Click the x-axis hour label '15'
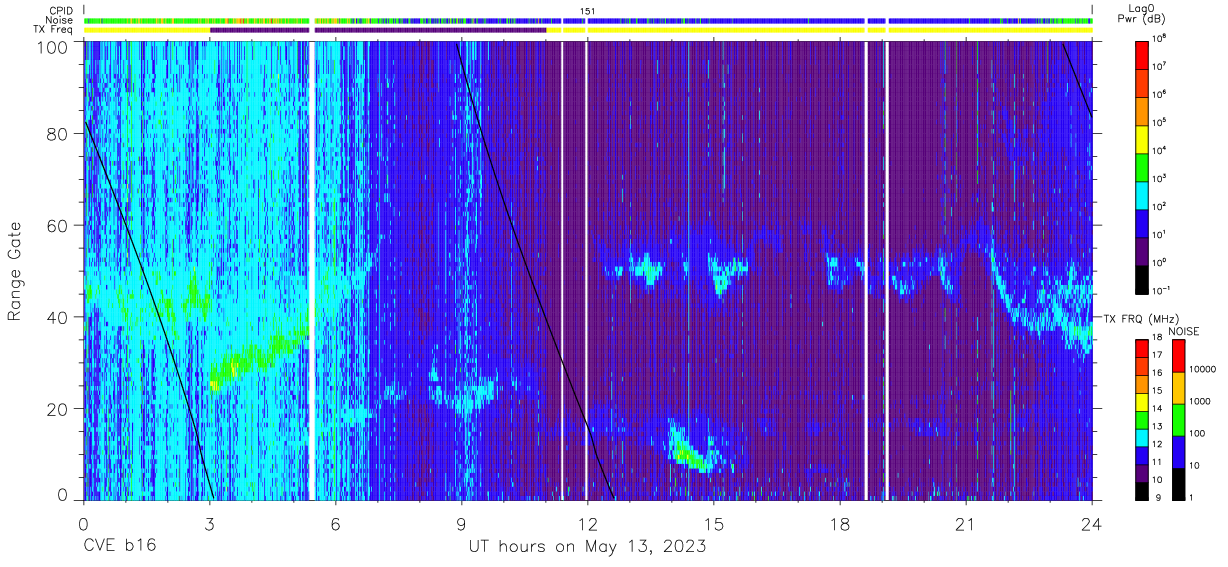 pos(714,523)
